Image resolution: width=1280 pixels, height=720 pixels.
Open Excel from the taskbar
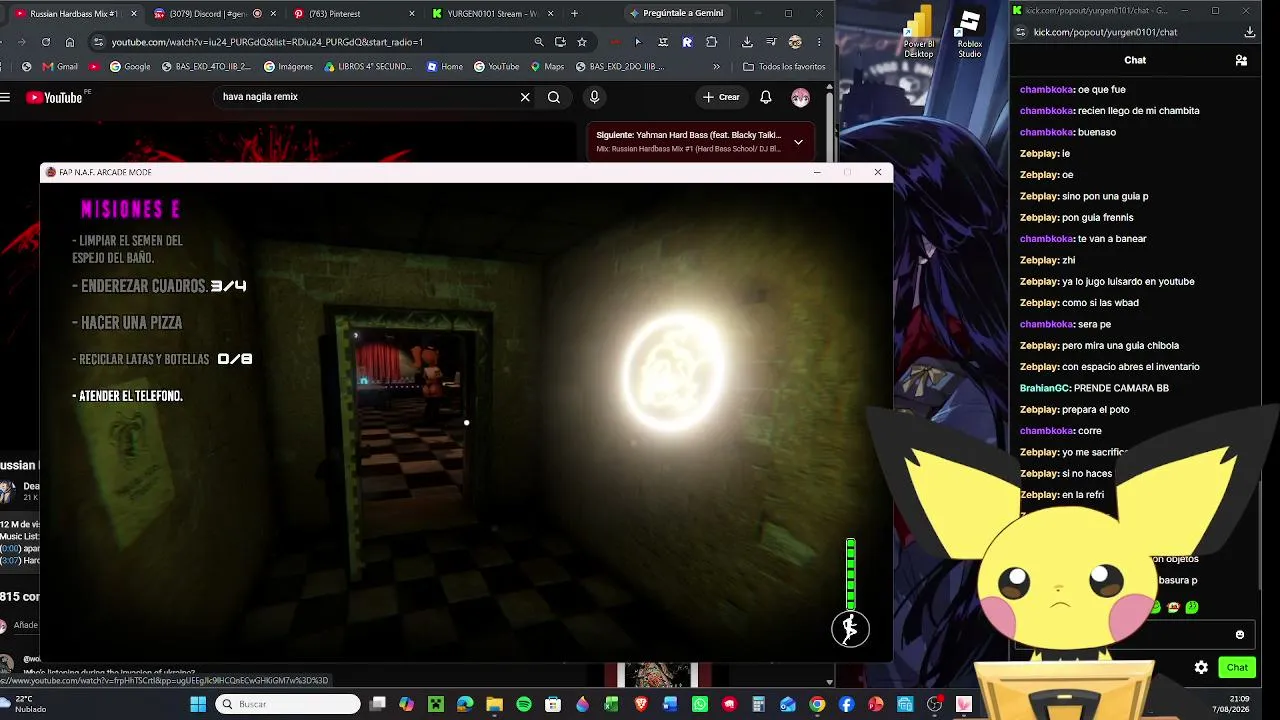pyautogui.click(x=611, y=704)
